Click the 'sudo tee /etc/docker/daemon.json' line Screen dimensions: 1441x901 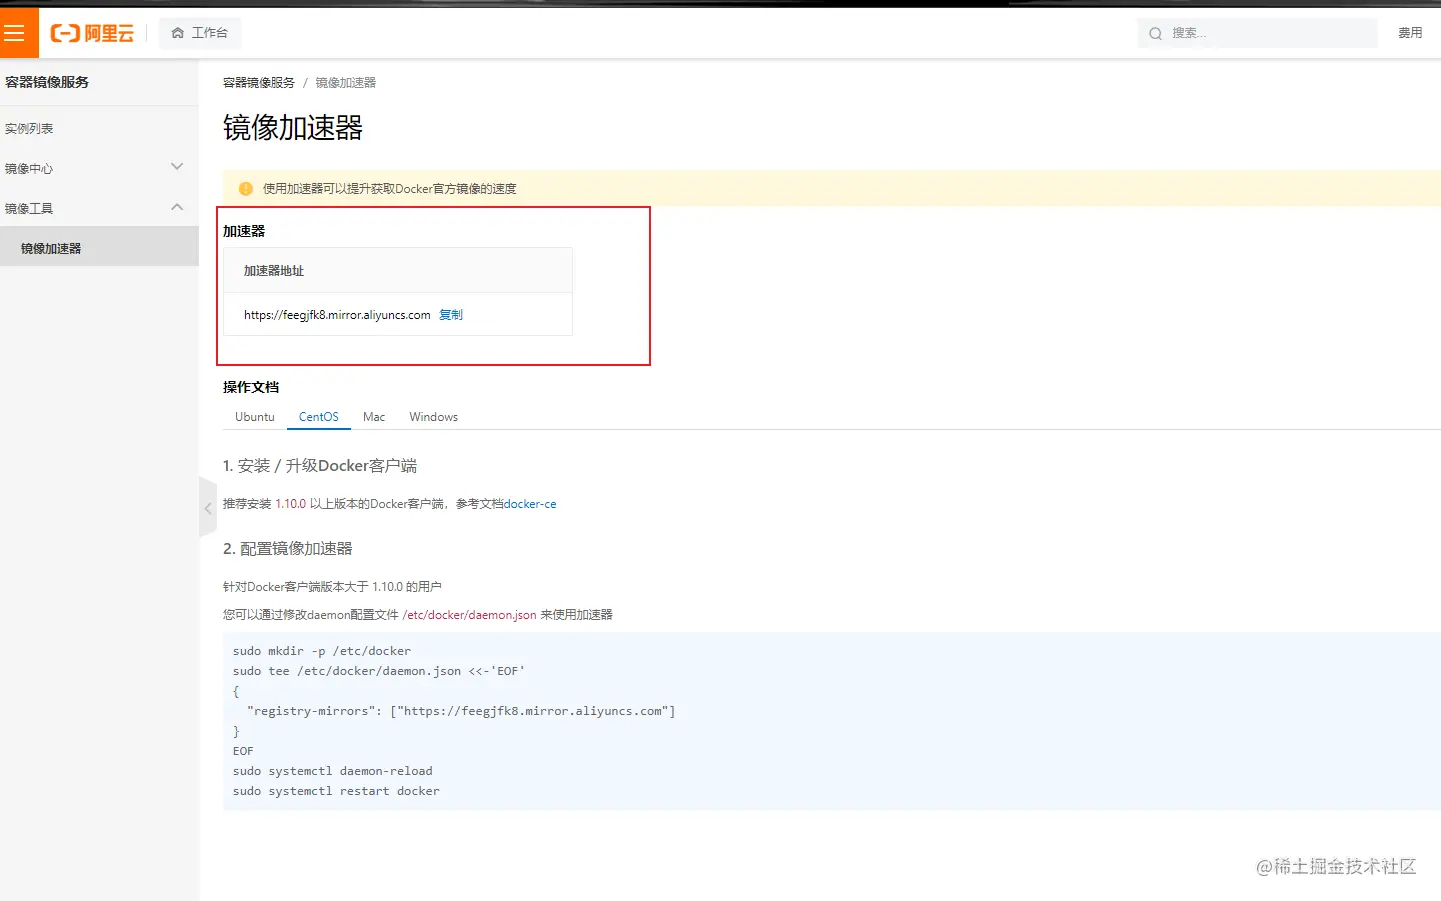coord(379,671)
